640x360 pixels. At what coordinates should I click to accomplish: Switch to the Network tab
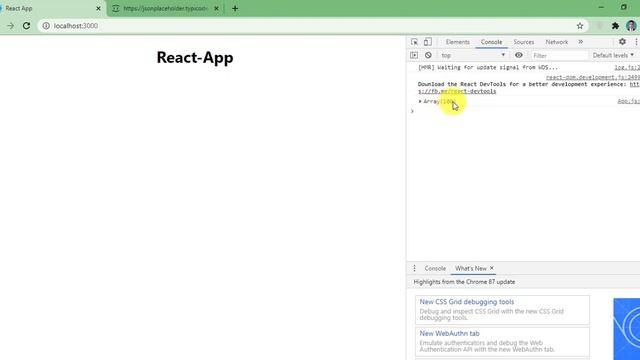pyautogui.click(x=557, y=42)
